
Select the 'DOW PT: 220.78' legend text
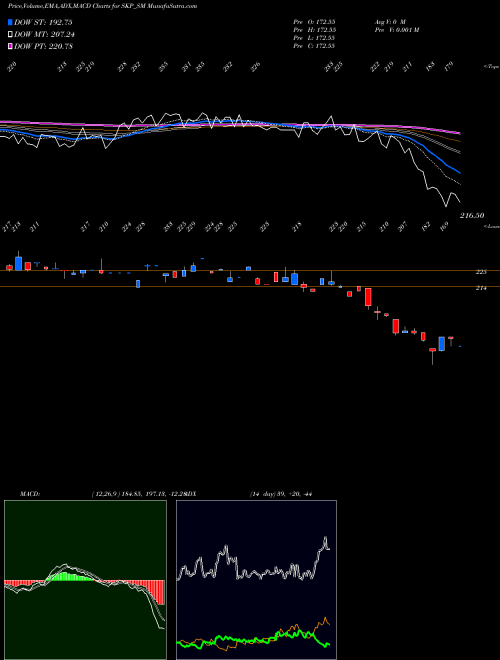tap(43, 46)
